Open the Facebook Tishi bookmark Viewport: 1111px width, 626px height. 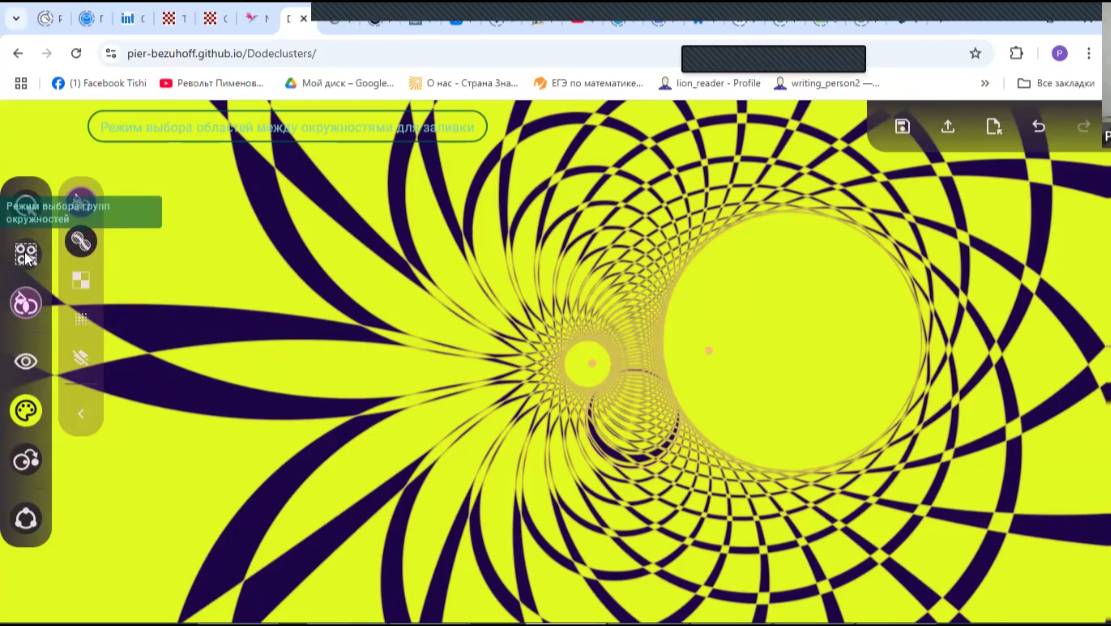(98, 83)
